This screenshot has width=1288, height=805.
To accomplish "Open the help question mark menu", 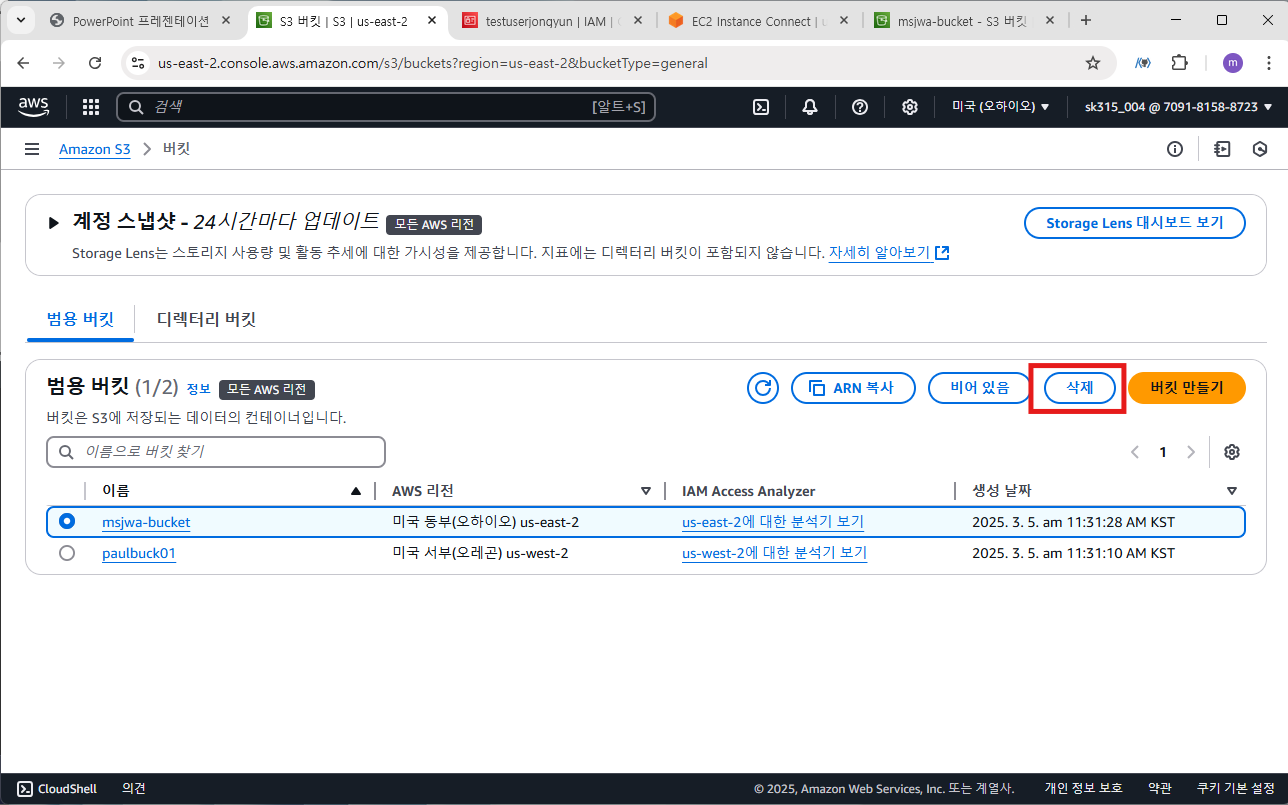I will point(860,107).
